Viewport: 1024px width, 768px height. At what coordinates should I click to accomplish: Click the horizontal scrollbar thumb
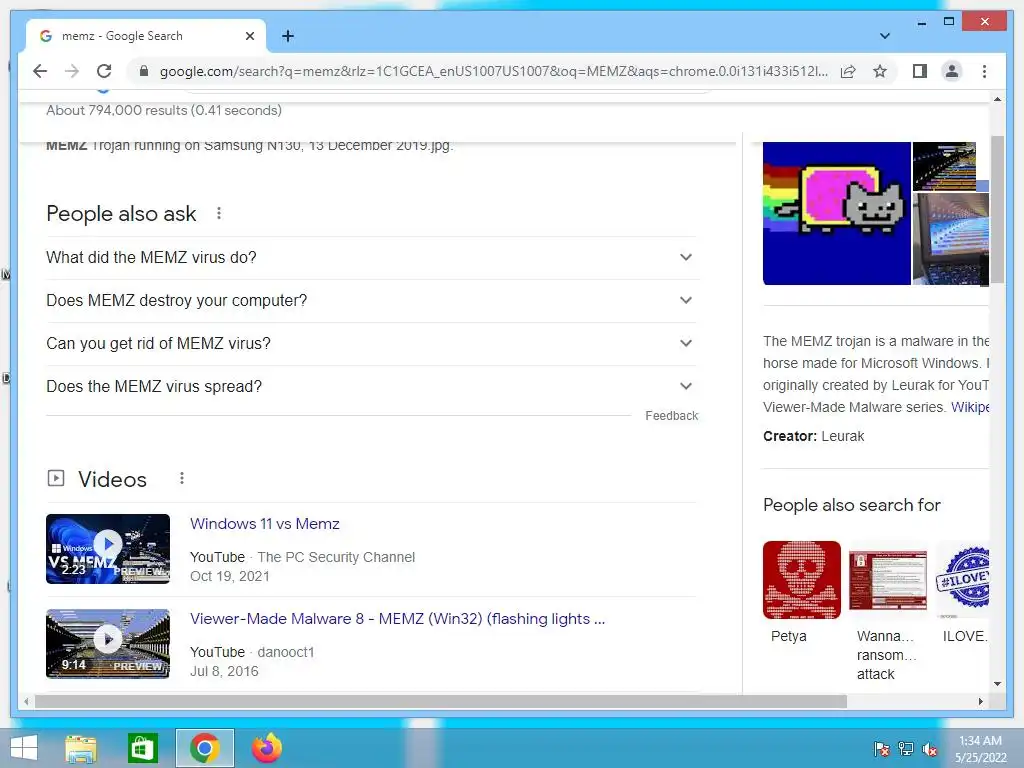(441, 701)
